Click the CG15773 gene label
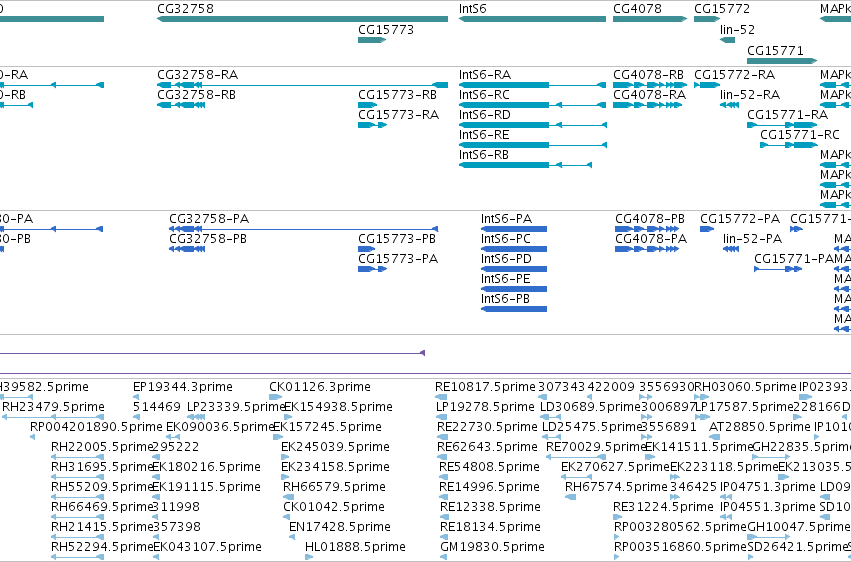The width and height of the screenshot is (851, 562). pos(386,30)
